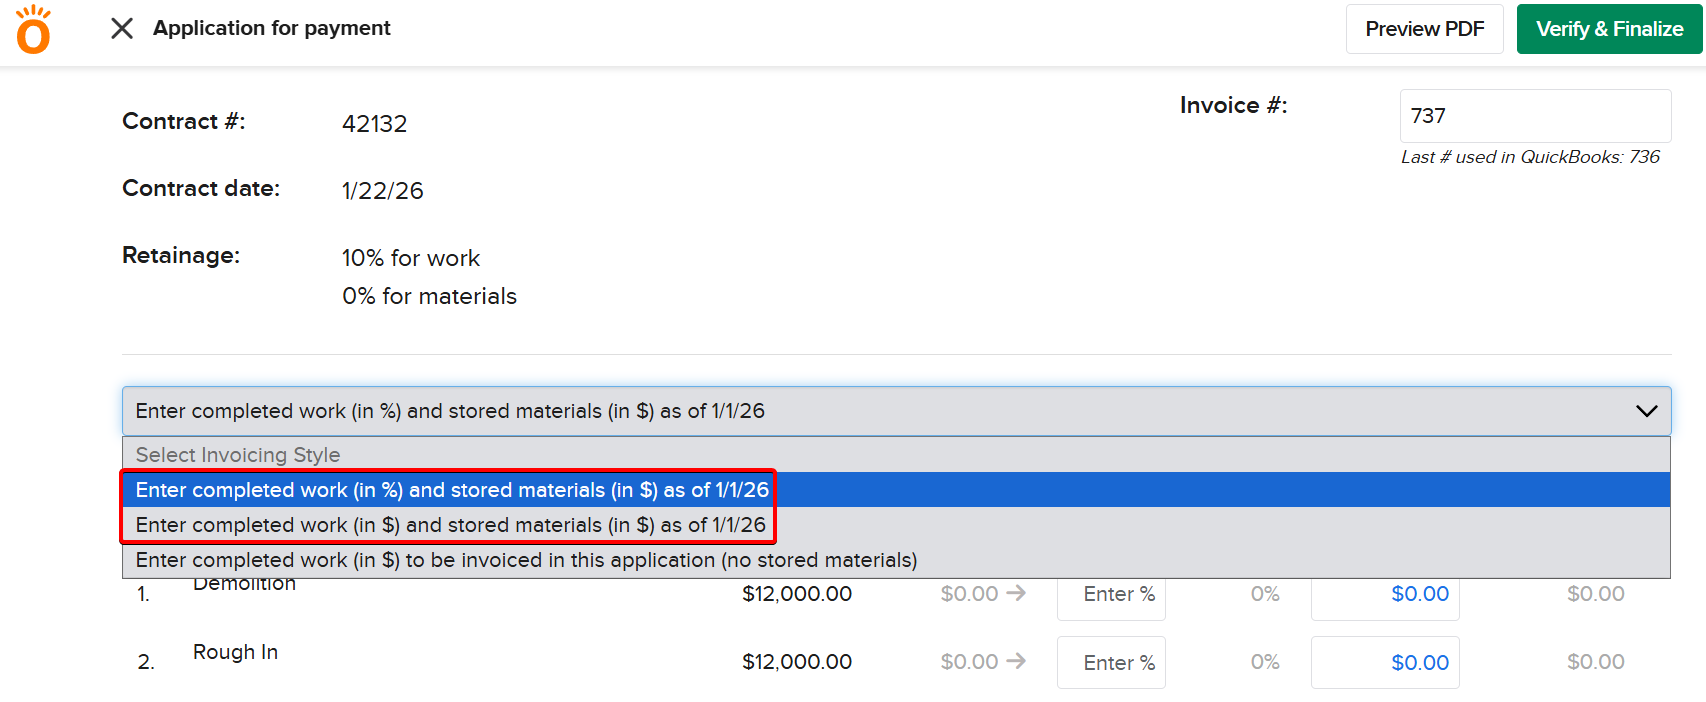The width and height of the screenshot is (1706, 702).
Task: Click the Select Invoicing Style placeholder entry
Action: point(238,455)
